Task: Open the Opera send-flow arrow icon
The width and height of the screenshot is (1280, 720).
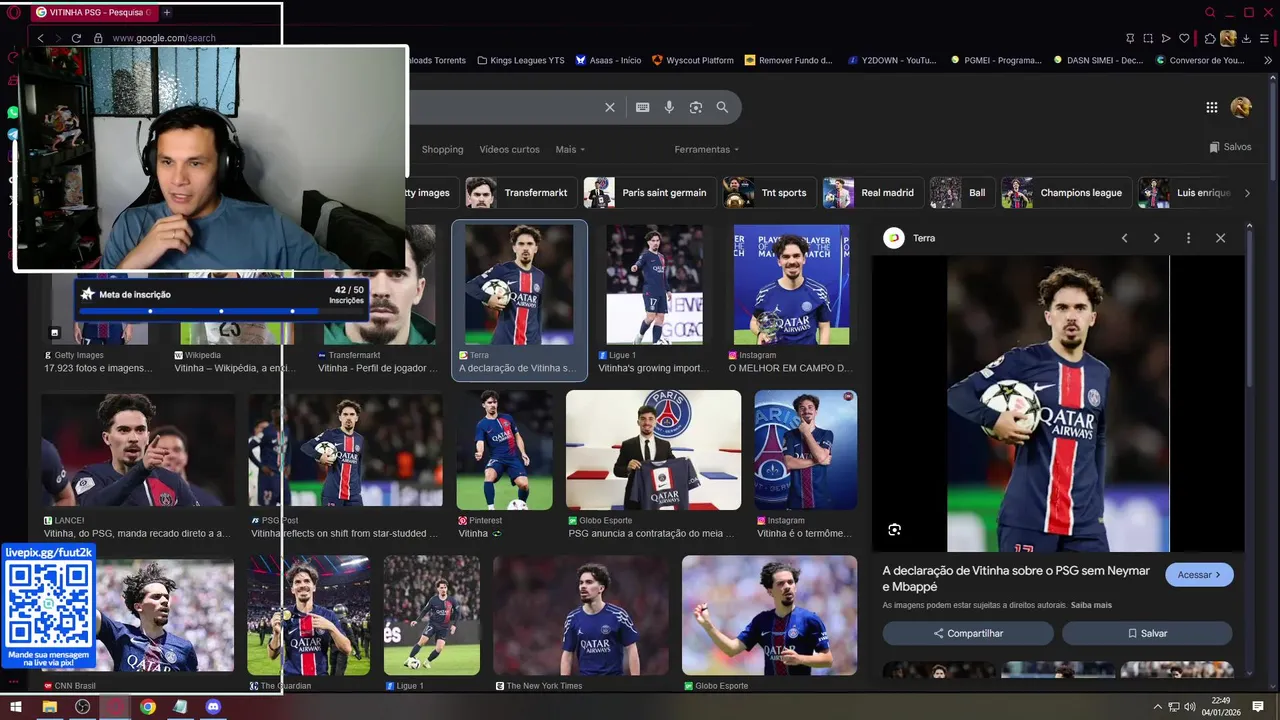Action: (1166, 38)
